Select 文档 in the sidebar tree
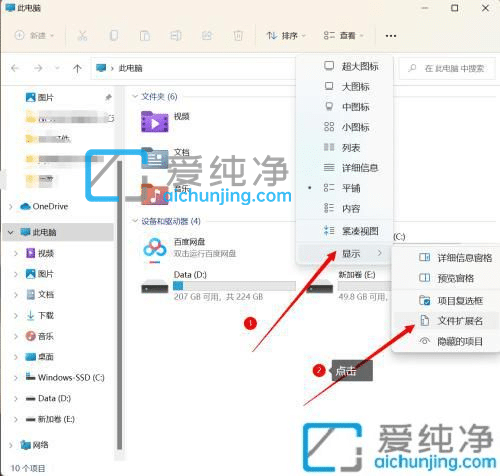This screenshot has width=500, height=476. [40, 295]
